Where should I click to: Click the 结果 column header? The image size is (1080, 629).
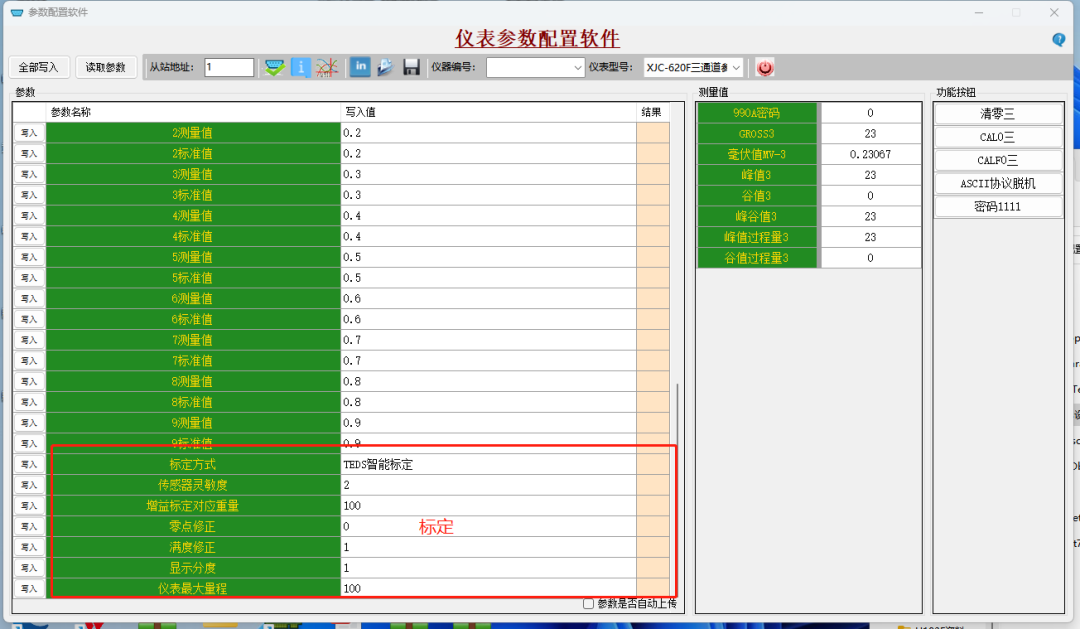(653, 112)
